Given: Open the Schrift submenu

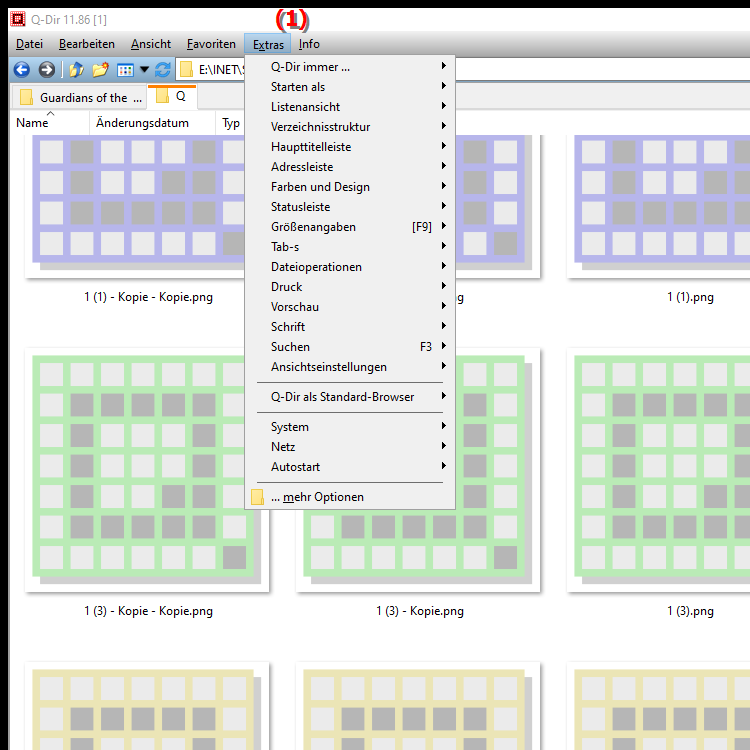Looking at the screenshot, I should (350, 327).
